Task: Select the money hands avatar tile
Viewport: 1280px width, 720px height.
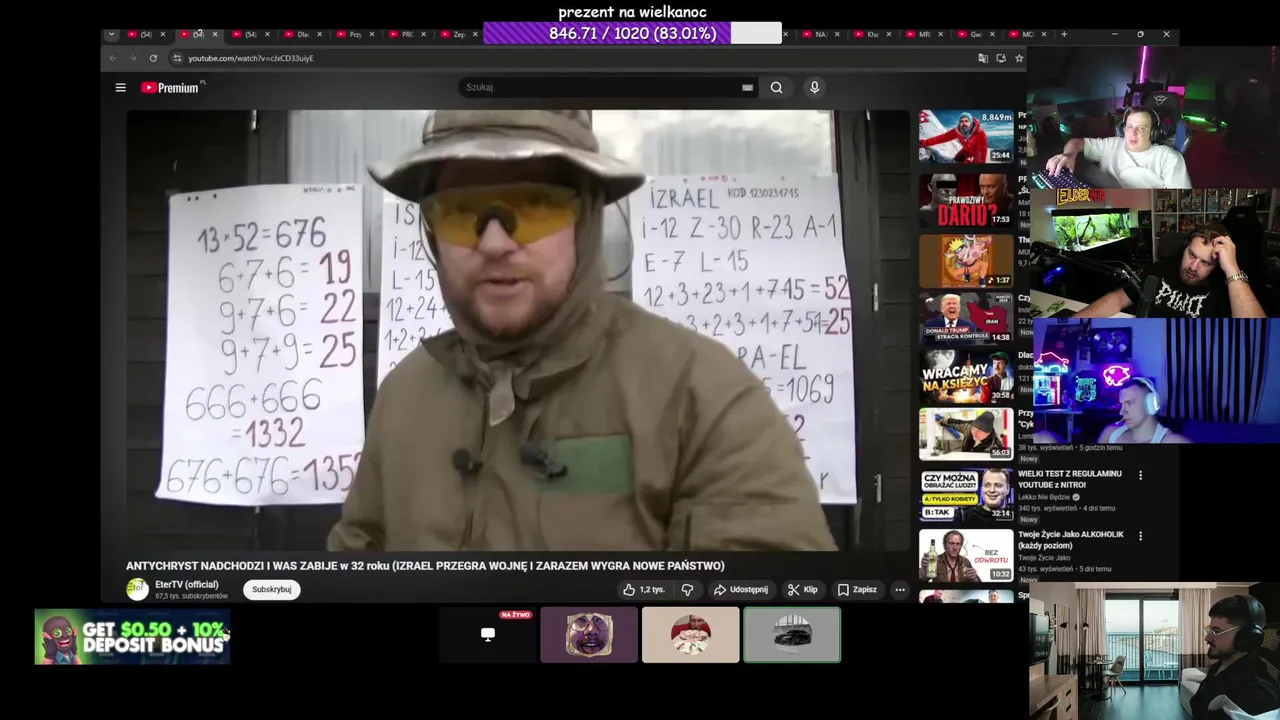Action: (691, 634)
